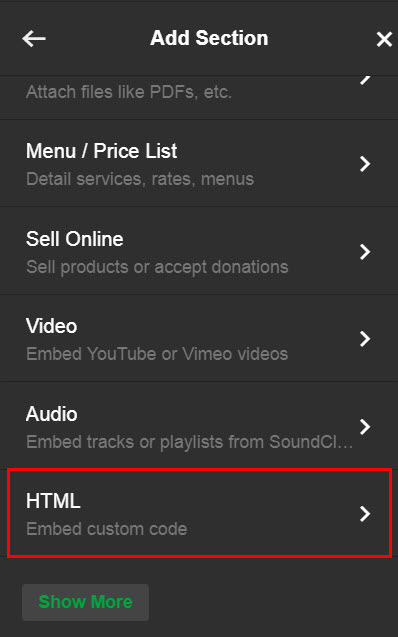Click "Detail services, rates, menus" subtitle
This screenshot has height=637, width=398.
coord(140,179)
